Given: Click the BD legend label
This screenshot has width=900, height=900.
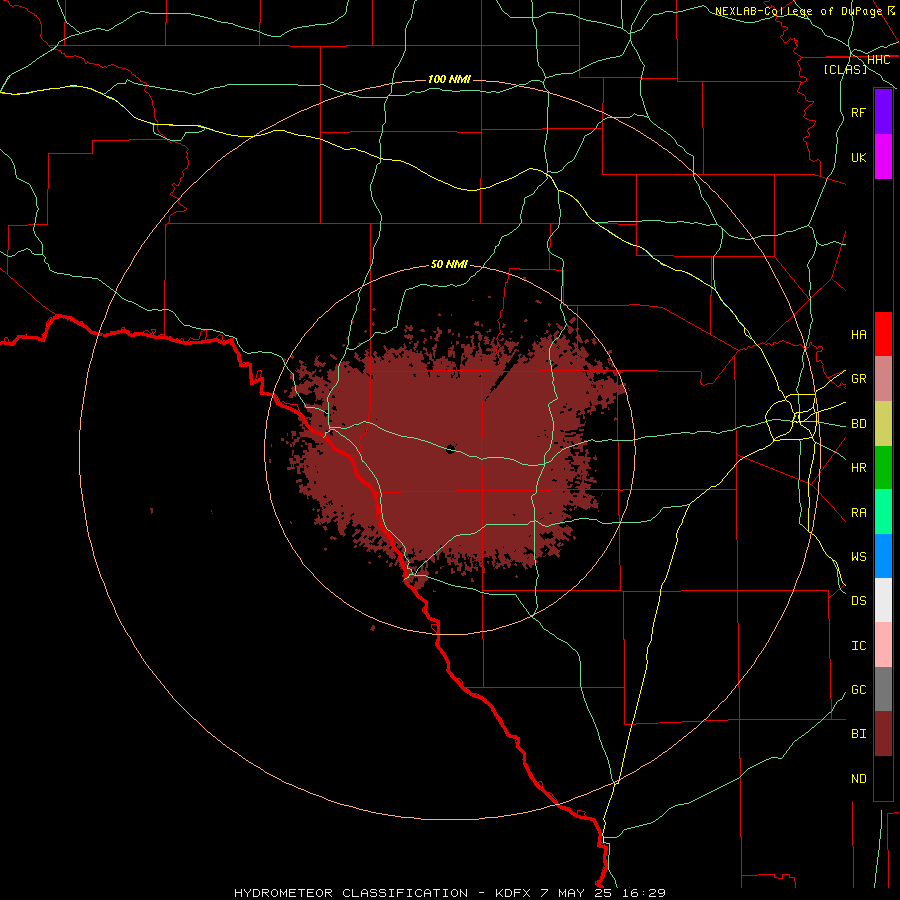Looking at the screenshot, I should [x=858, y=424].
